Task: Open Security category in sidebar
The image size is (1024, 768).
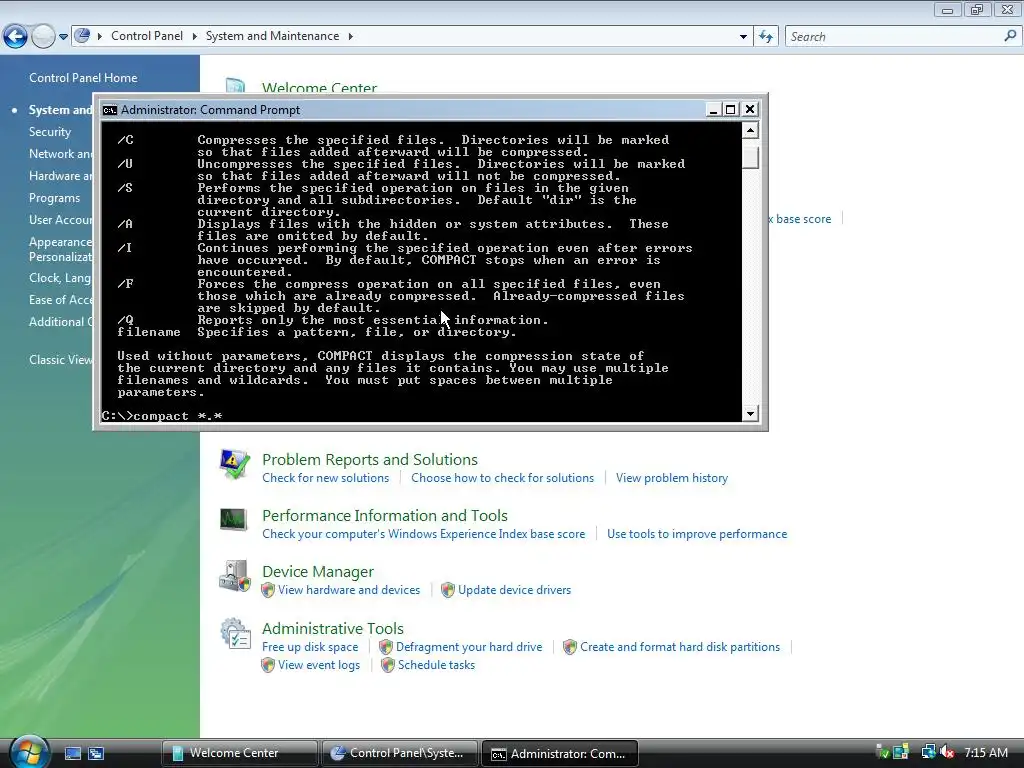Action: pyautogui.click(x=50, y=132)
